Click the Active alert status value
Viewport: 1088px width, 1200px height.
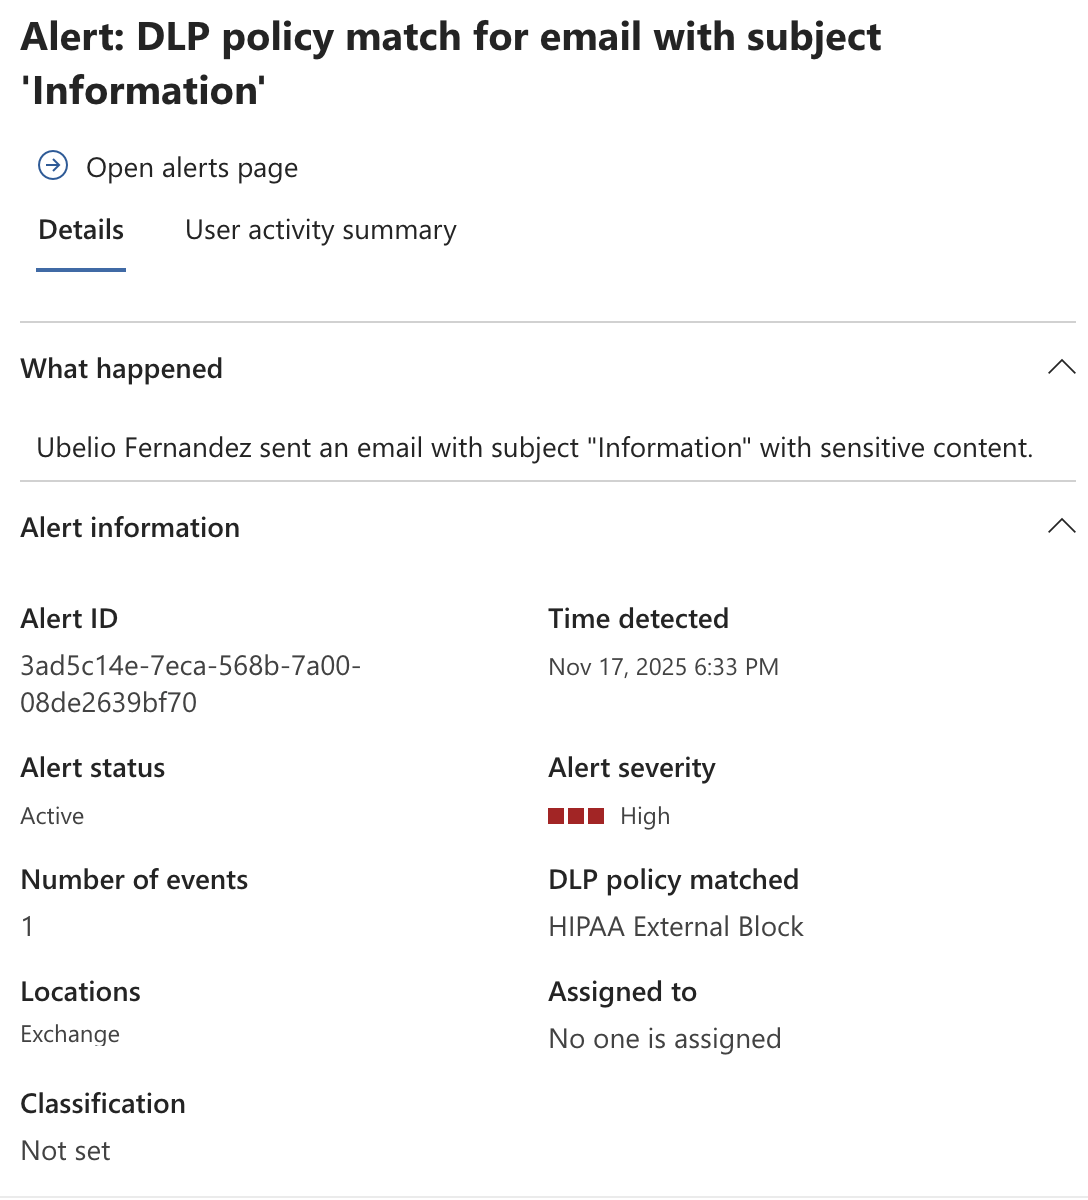[52, 816]
